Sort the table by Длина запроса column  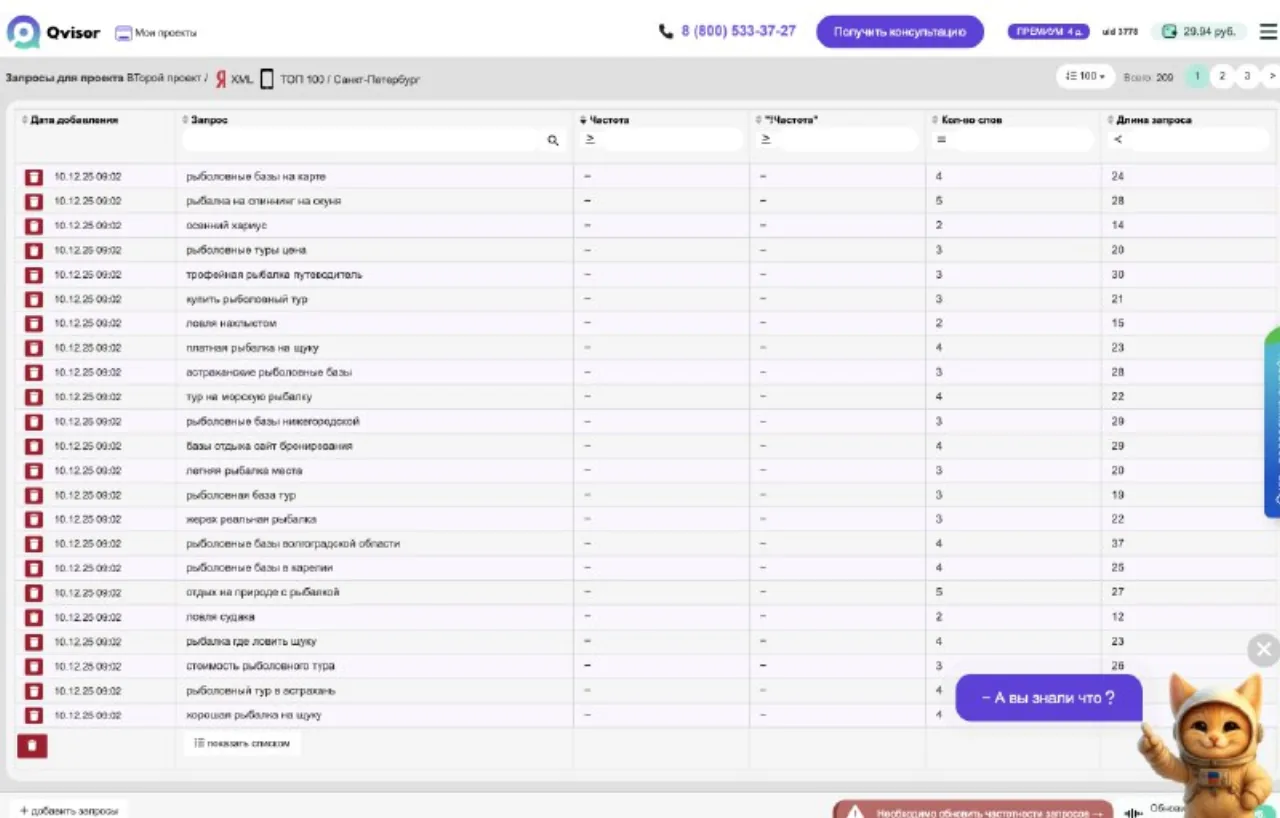[x=1150, y=120]
